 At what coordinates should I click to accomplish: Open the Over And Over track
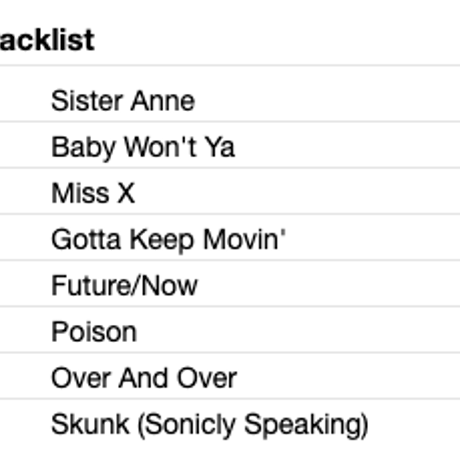tap(144, 378)
